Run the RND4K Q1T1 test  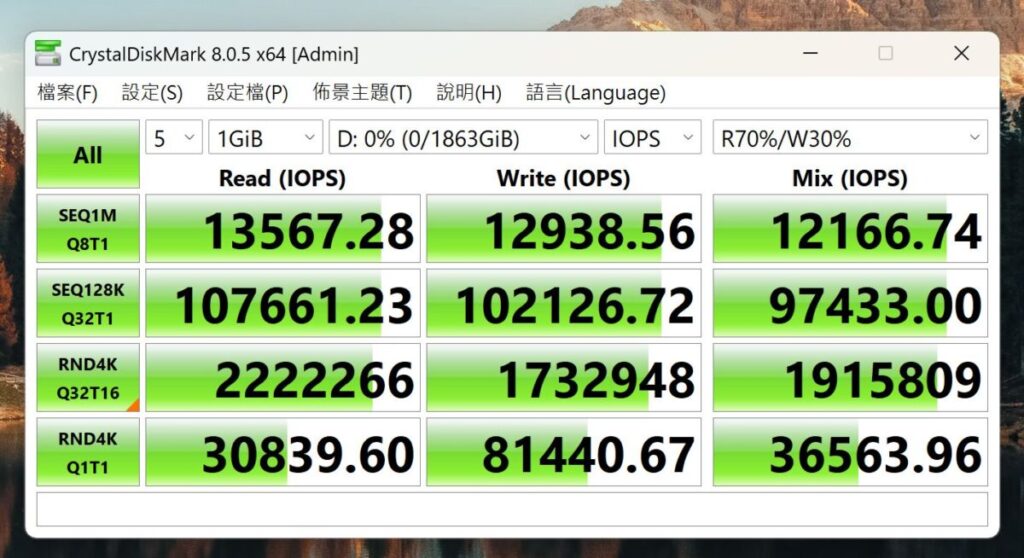click(x=88, y=452)
